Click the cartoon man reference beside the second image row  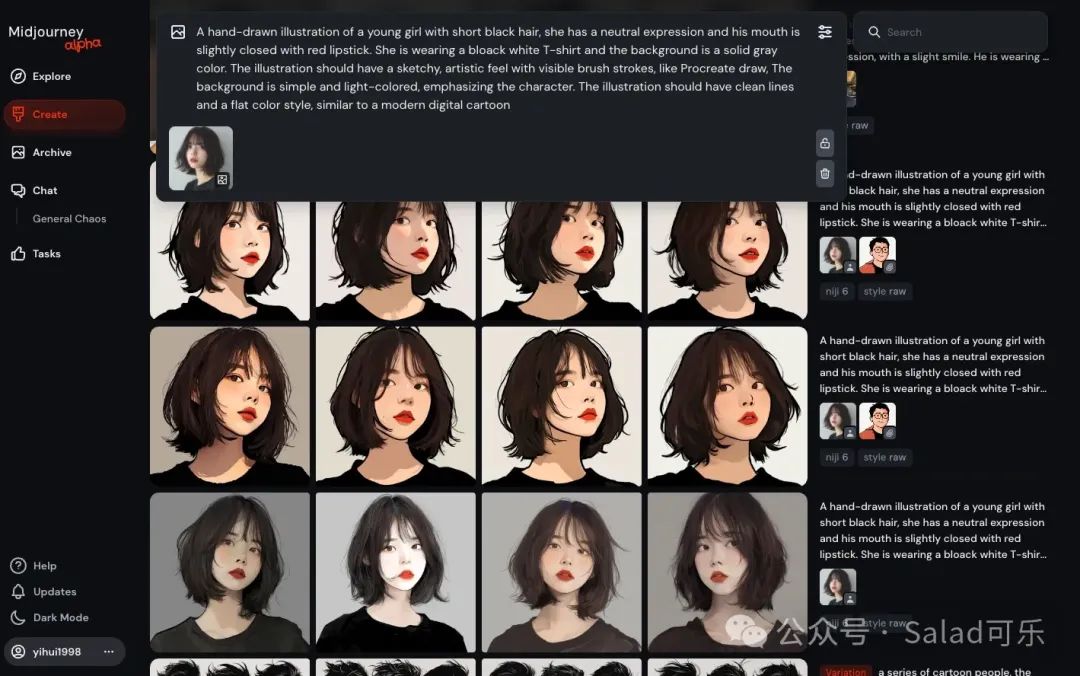(x=878, y=421)
